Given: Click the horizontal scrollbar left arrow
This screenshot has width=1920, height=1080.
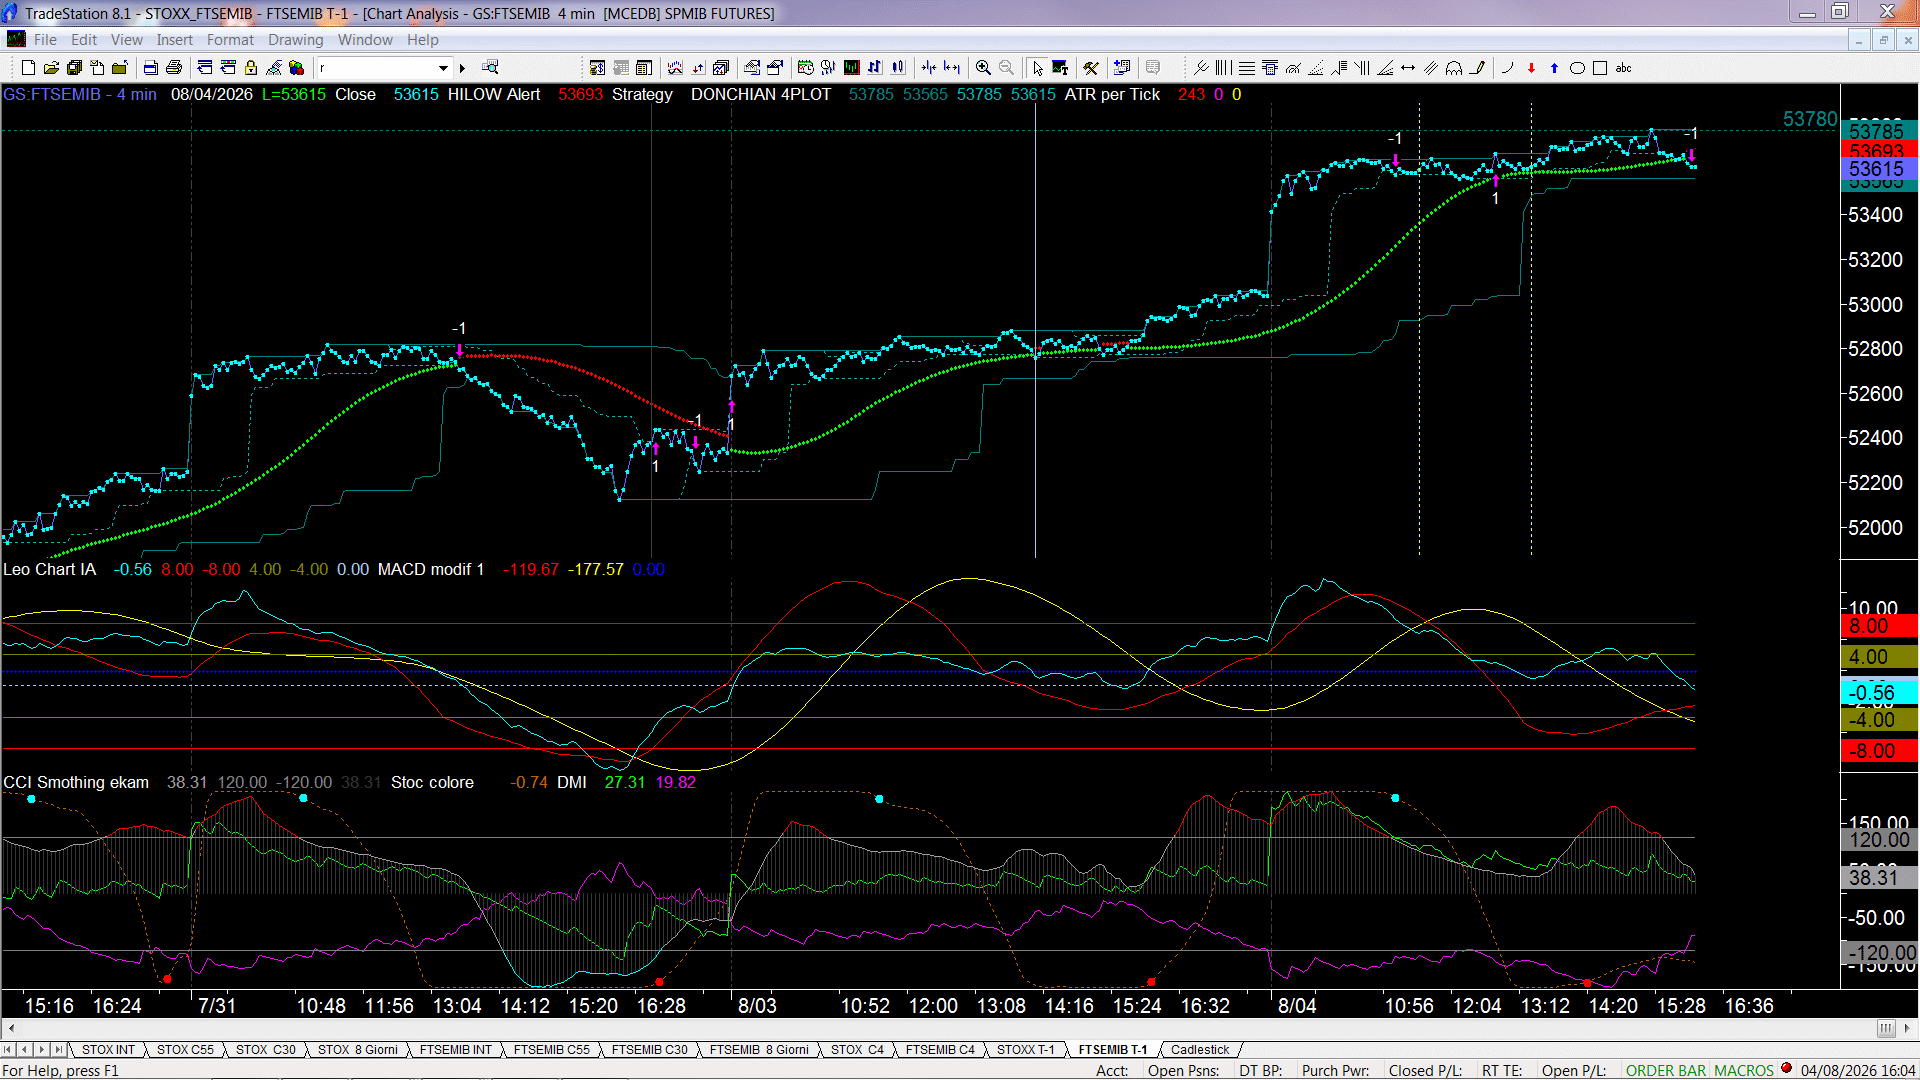Looking at the screenshot, I should [x=11, y=1028].
